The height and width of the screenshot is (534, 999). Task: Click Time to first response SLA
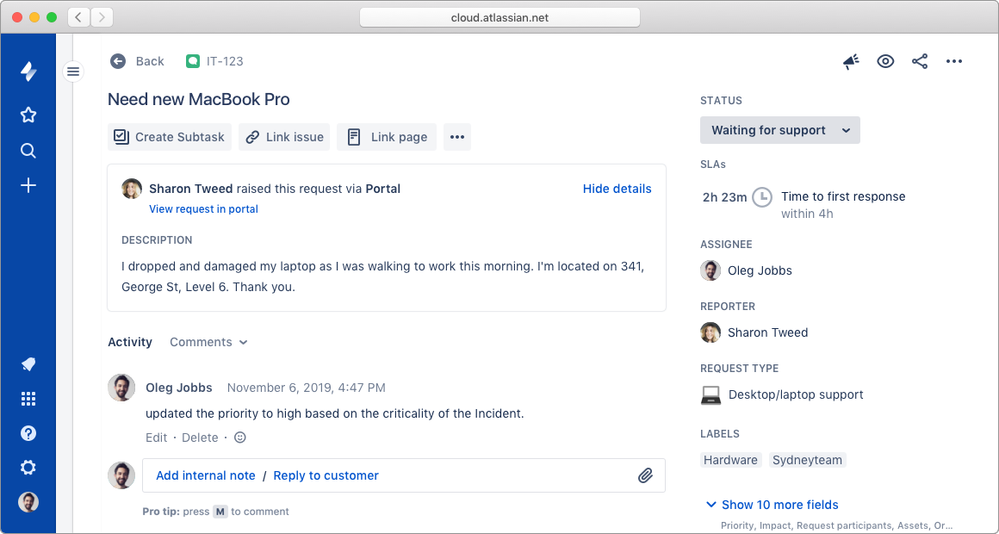pyautogui.click(x=843, y=196)
